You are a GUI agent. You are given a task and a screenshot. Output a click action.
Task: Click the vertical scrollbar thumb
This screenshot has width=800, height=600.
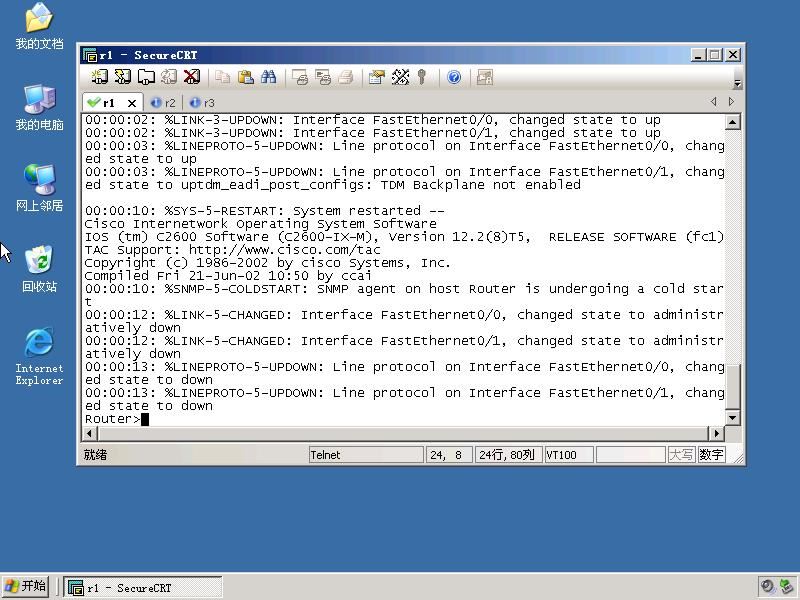point(733,387)
